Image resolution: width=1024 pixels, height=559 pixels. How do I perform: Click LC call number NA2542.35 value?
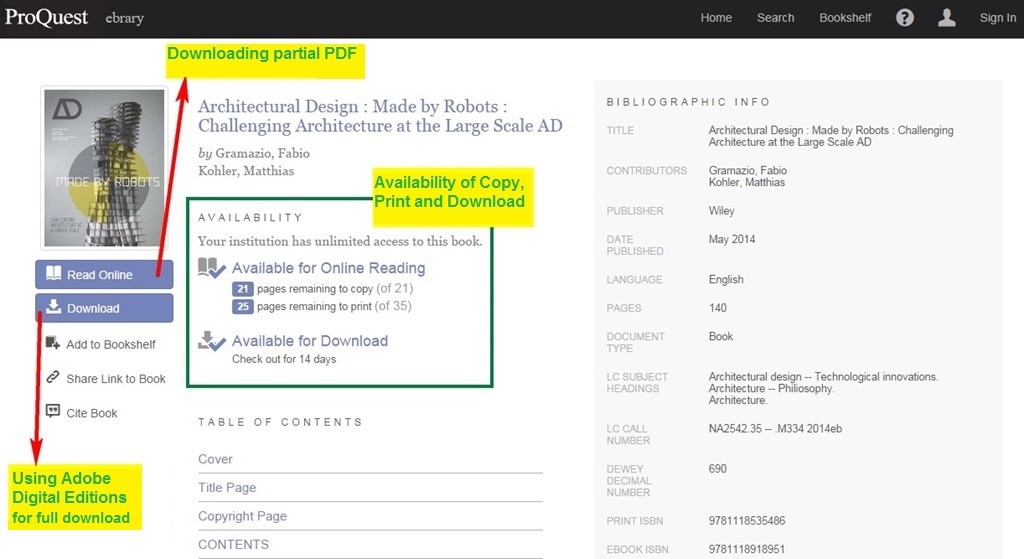point(775,428)
